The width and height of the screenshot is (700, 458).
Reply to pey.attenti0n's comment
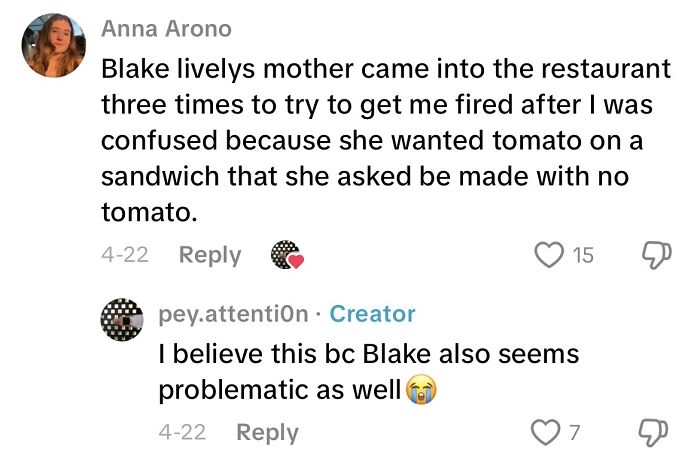[x=267, y=432]
